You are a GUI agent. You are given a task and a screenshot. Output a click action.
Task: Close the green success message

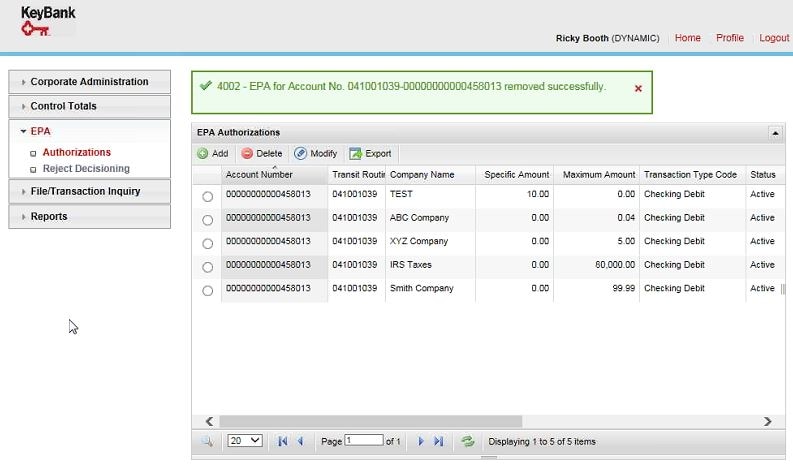pyautogui.click(x=638, y=89)
